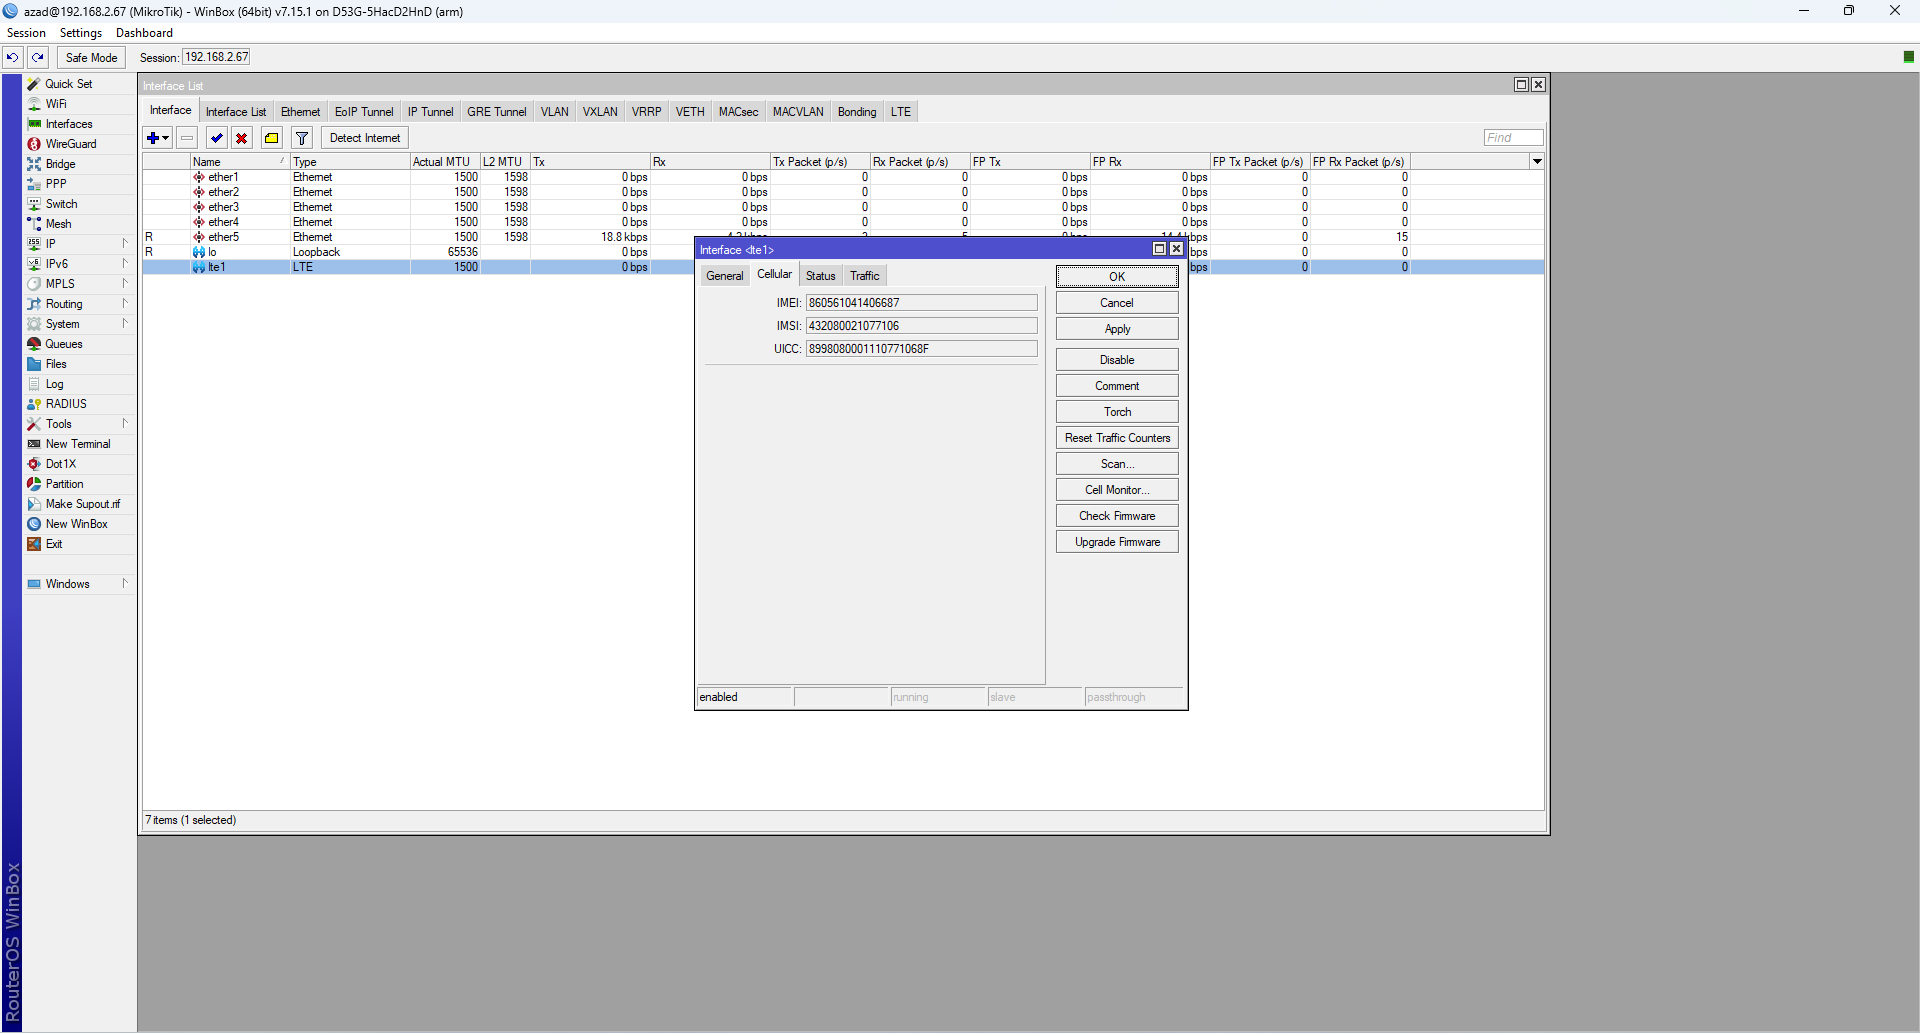Image resolution: width=1920 pixels, height=1033 pixels.
Task: Open the column selector dropdown arrow
Action: (1537, 161)
